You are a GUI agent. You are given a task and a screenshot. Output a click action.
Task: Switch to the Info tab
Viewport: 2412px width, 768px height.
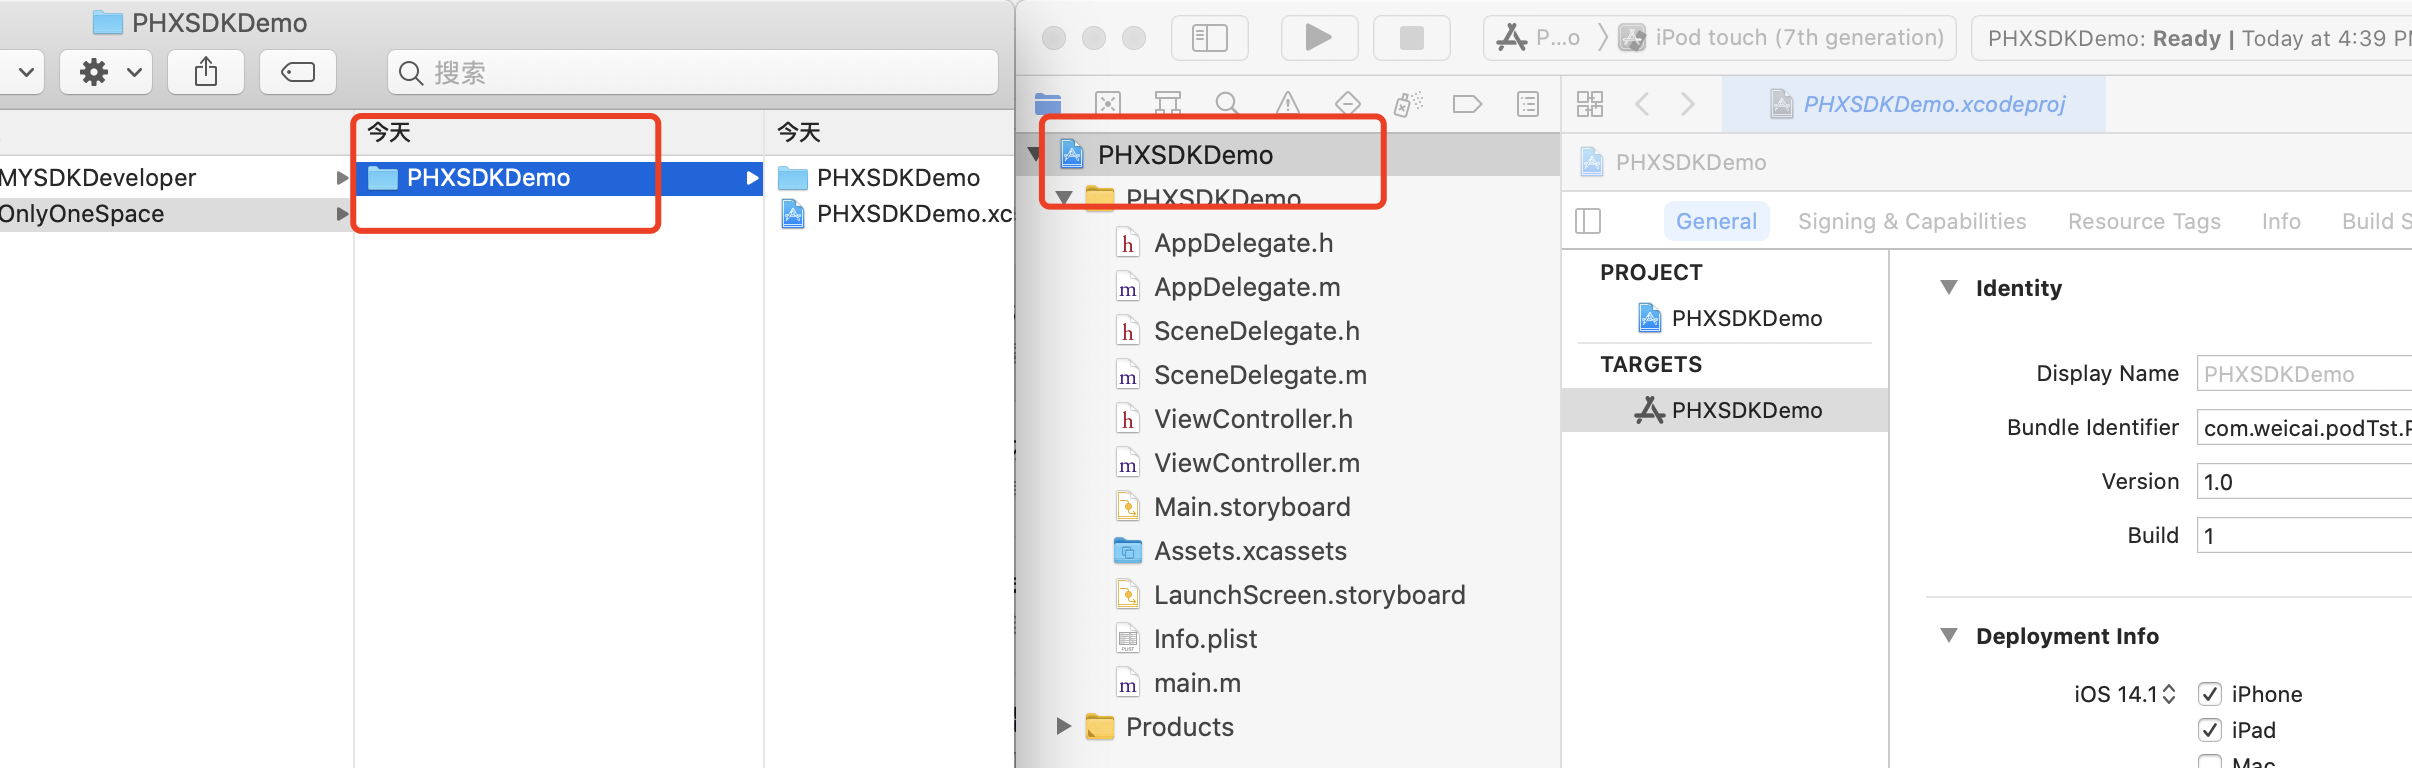(2281, 221)
